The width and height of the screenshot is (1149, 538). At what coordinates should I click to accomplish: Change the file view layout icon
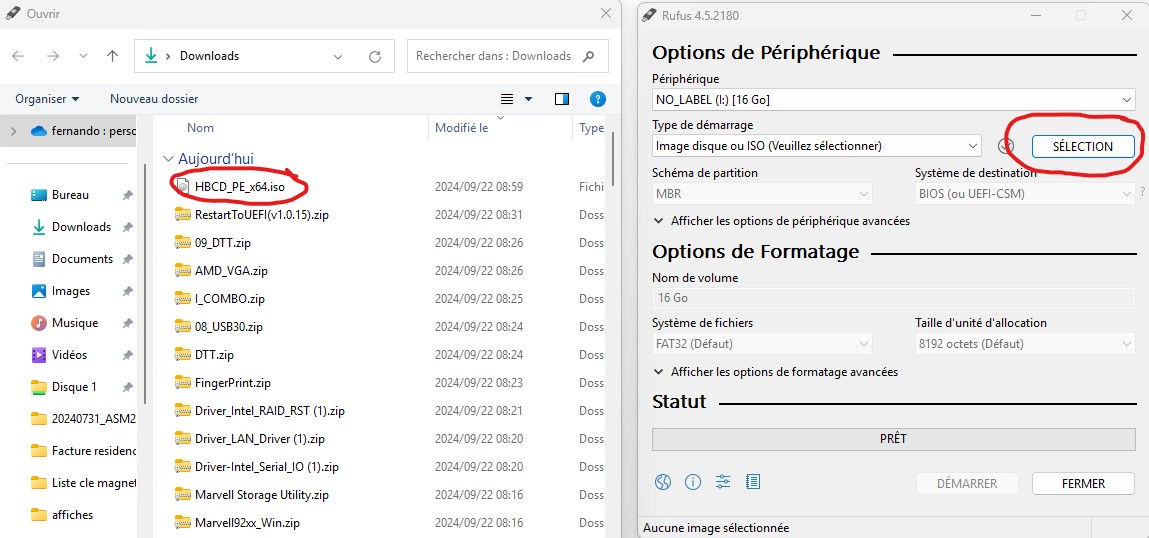[x=506, y=99]
